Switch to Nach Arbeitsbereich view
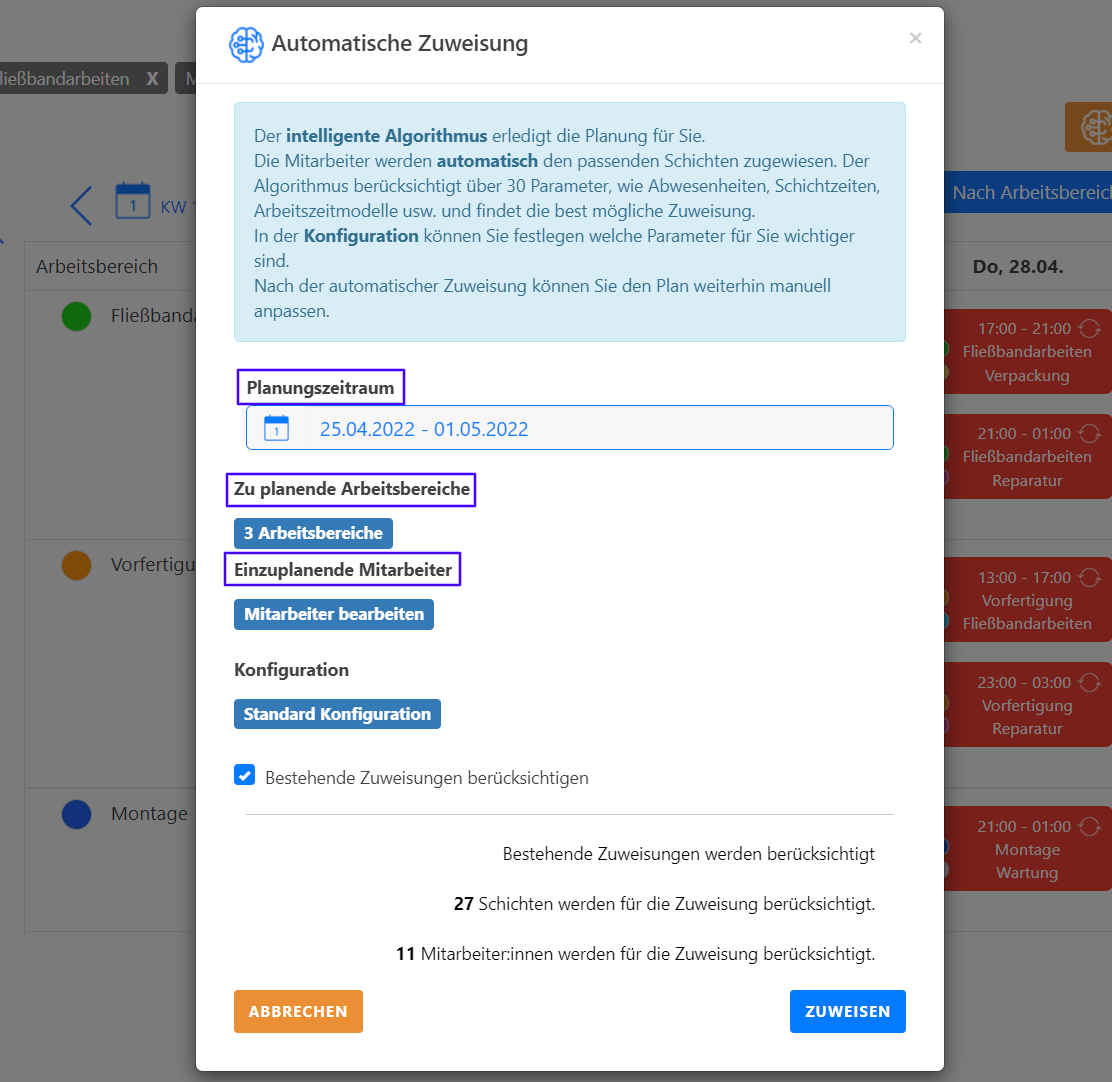The height and width of the screenshot is (1082, 1112). [x=1030, y=193]
